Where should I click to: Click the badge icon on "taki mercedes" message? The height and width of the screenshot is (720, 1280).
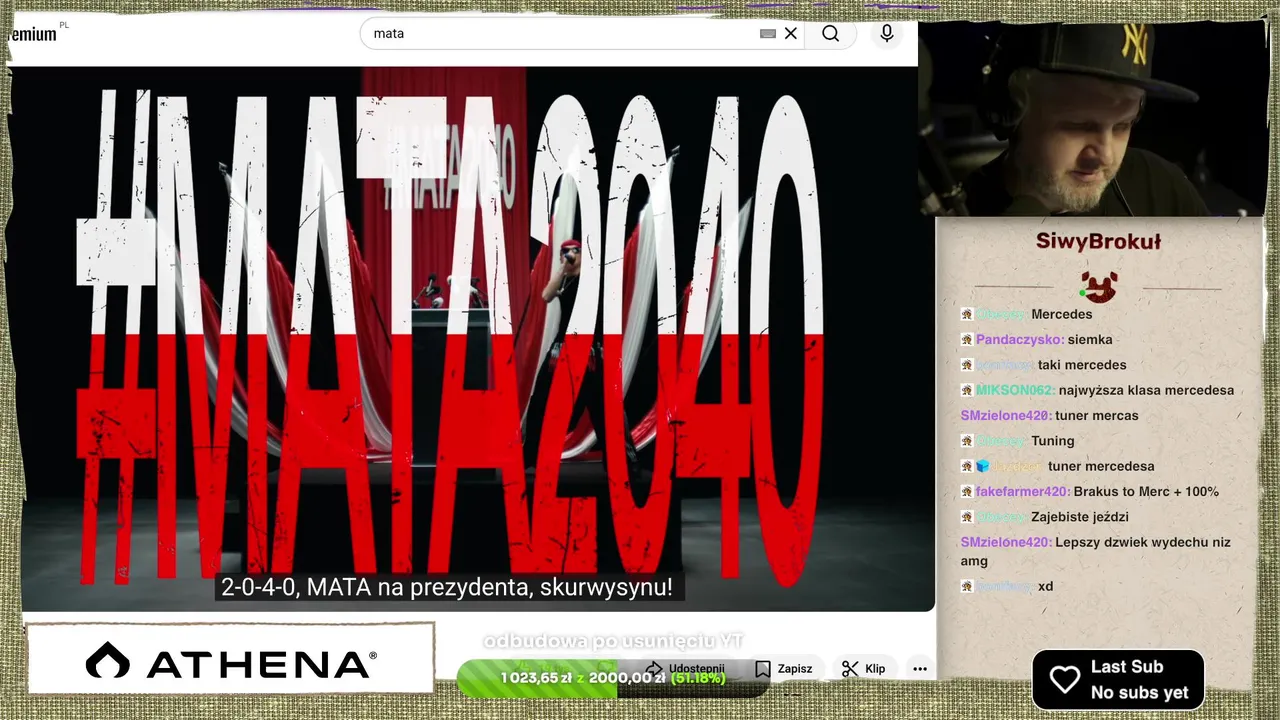pos(967,365)
